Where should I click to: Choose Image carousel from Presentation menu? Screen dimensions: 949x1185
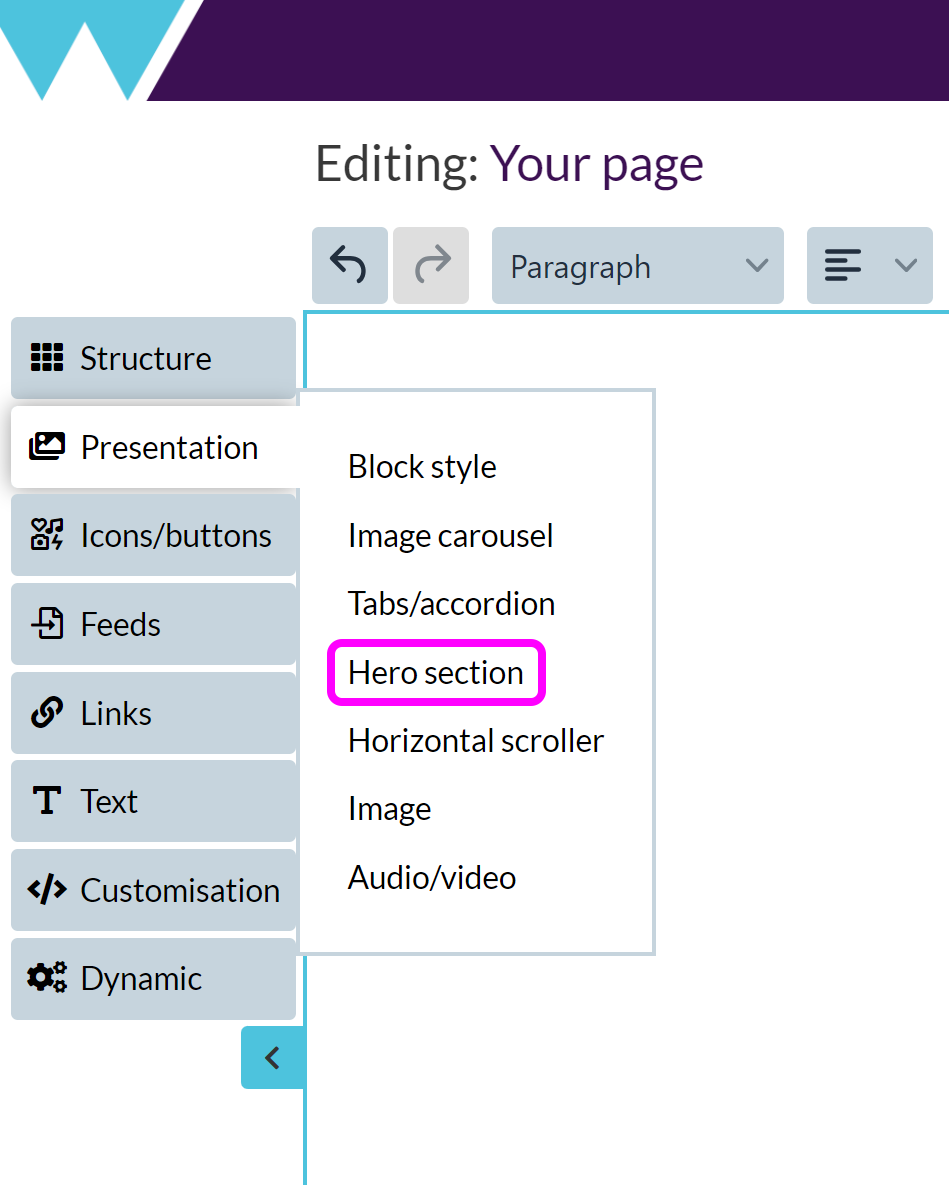(450, 536)
